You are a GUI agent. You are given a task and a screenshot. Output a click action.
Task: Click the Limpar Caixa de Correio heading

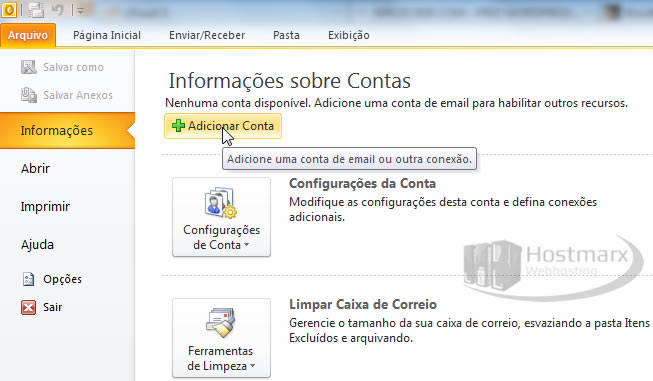(x=363, y=304)
